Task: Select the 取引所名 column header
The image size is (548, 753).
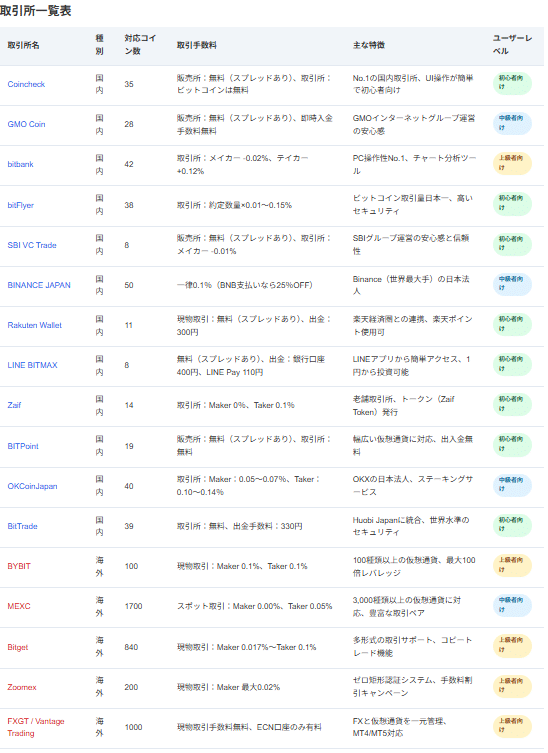Action: pos(23,45)
